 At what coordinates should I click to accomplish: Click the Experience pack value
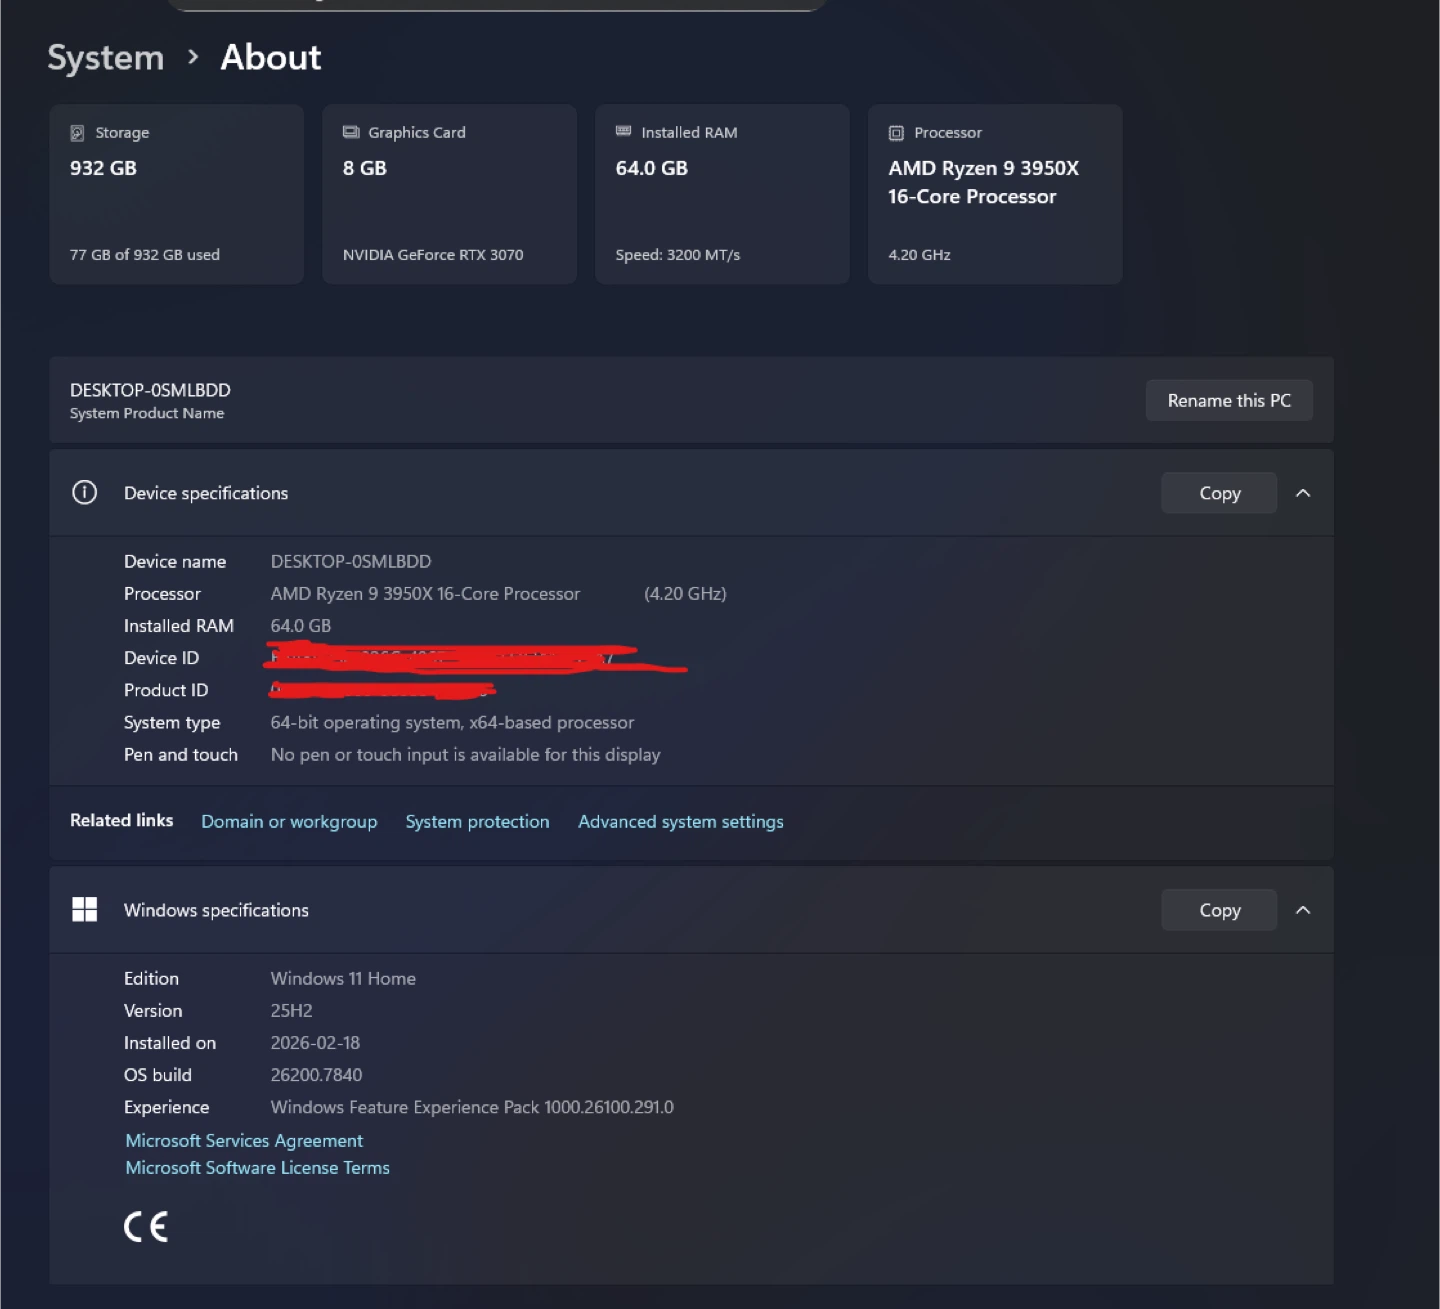click(x=472, y=1107)
